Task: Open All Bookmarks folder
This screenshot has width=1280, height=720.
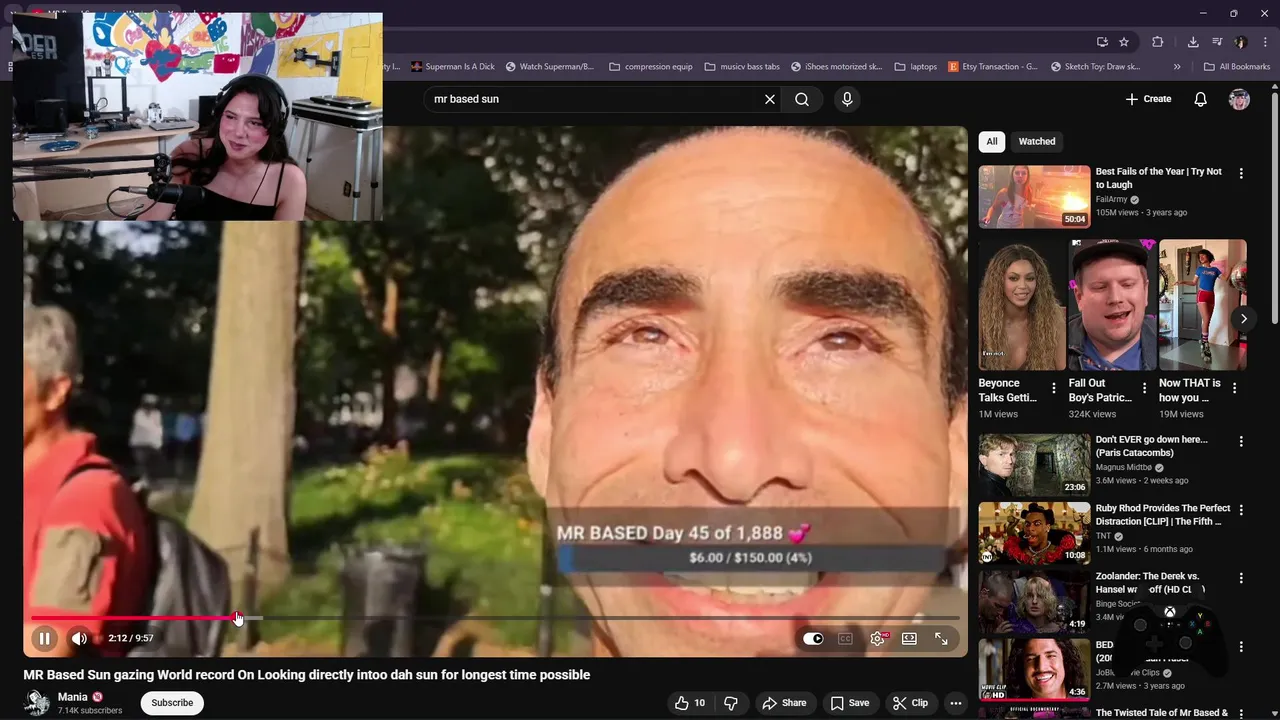Action: 1237,67
